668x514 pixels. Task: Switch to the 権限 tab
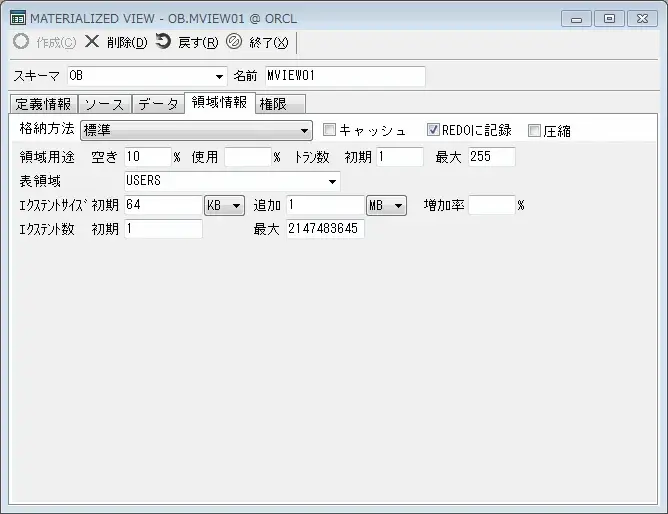(x=280, y=104)
